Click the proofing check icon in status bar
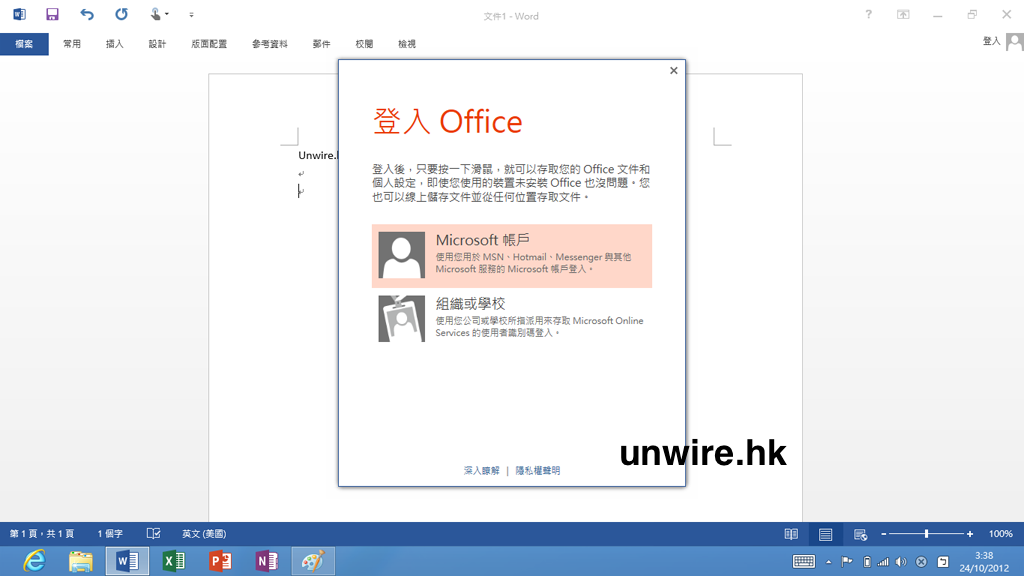Screen dimensions: 1024x576 (154, 534)
